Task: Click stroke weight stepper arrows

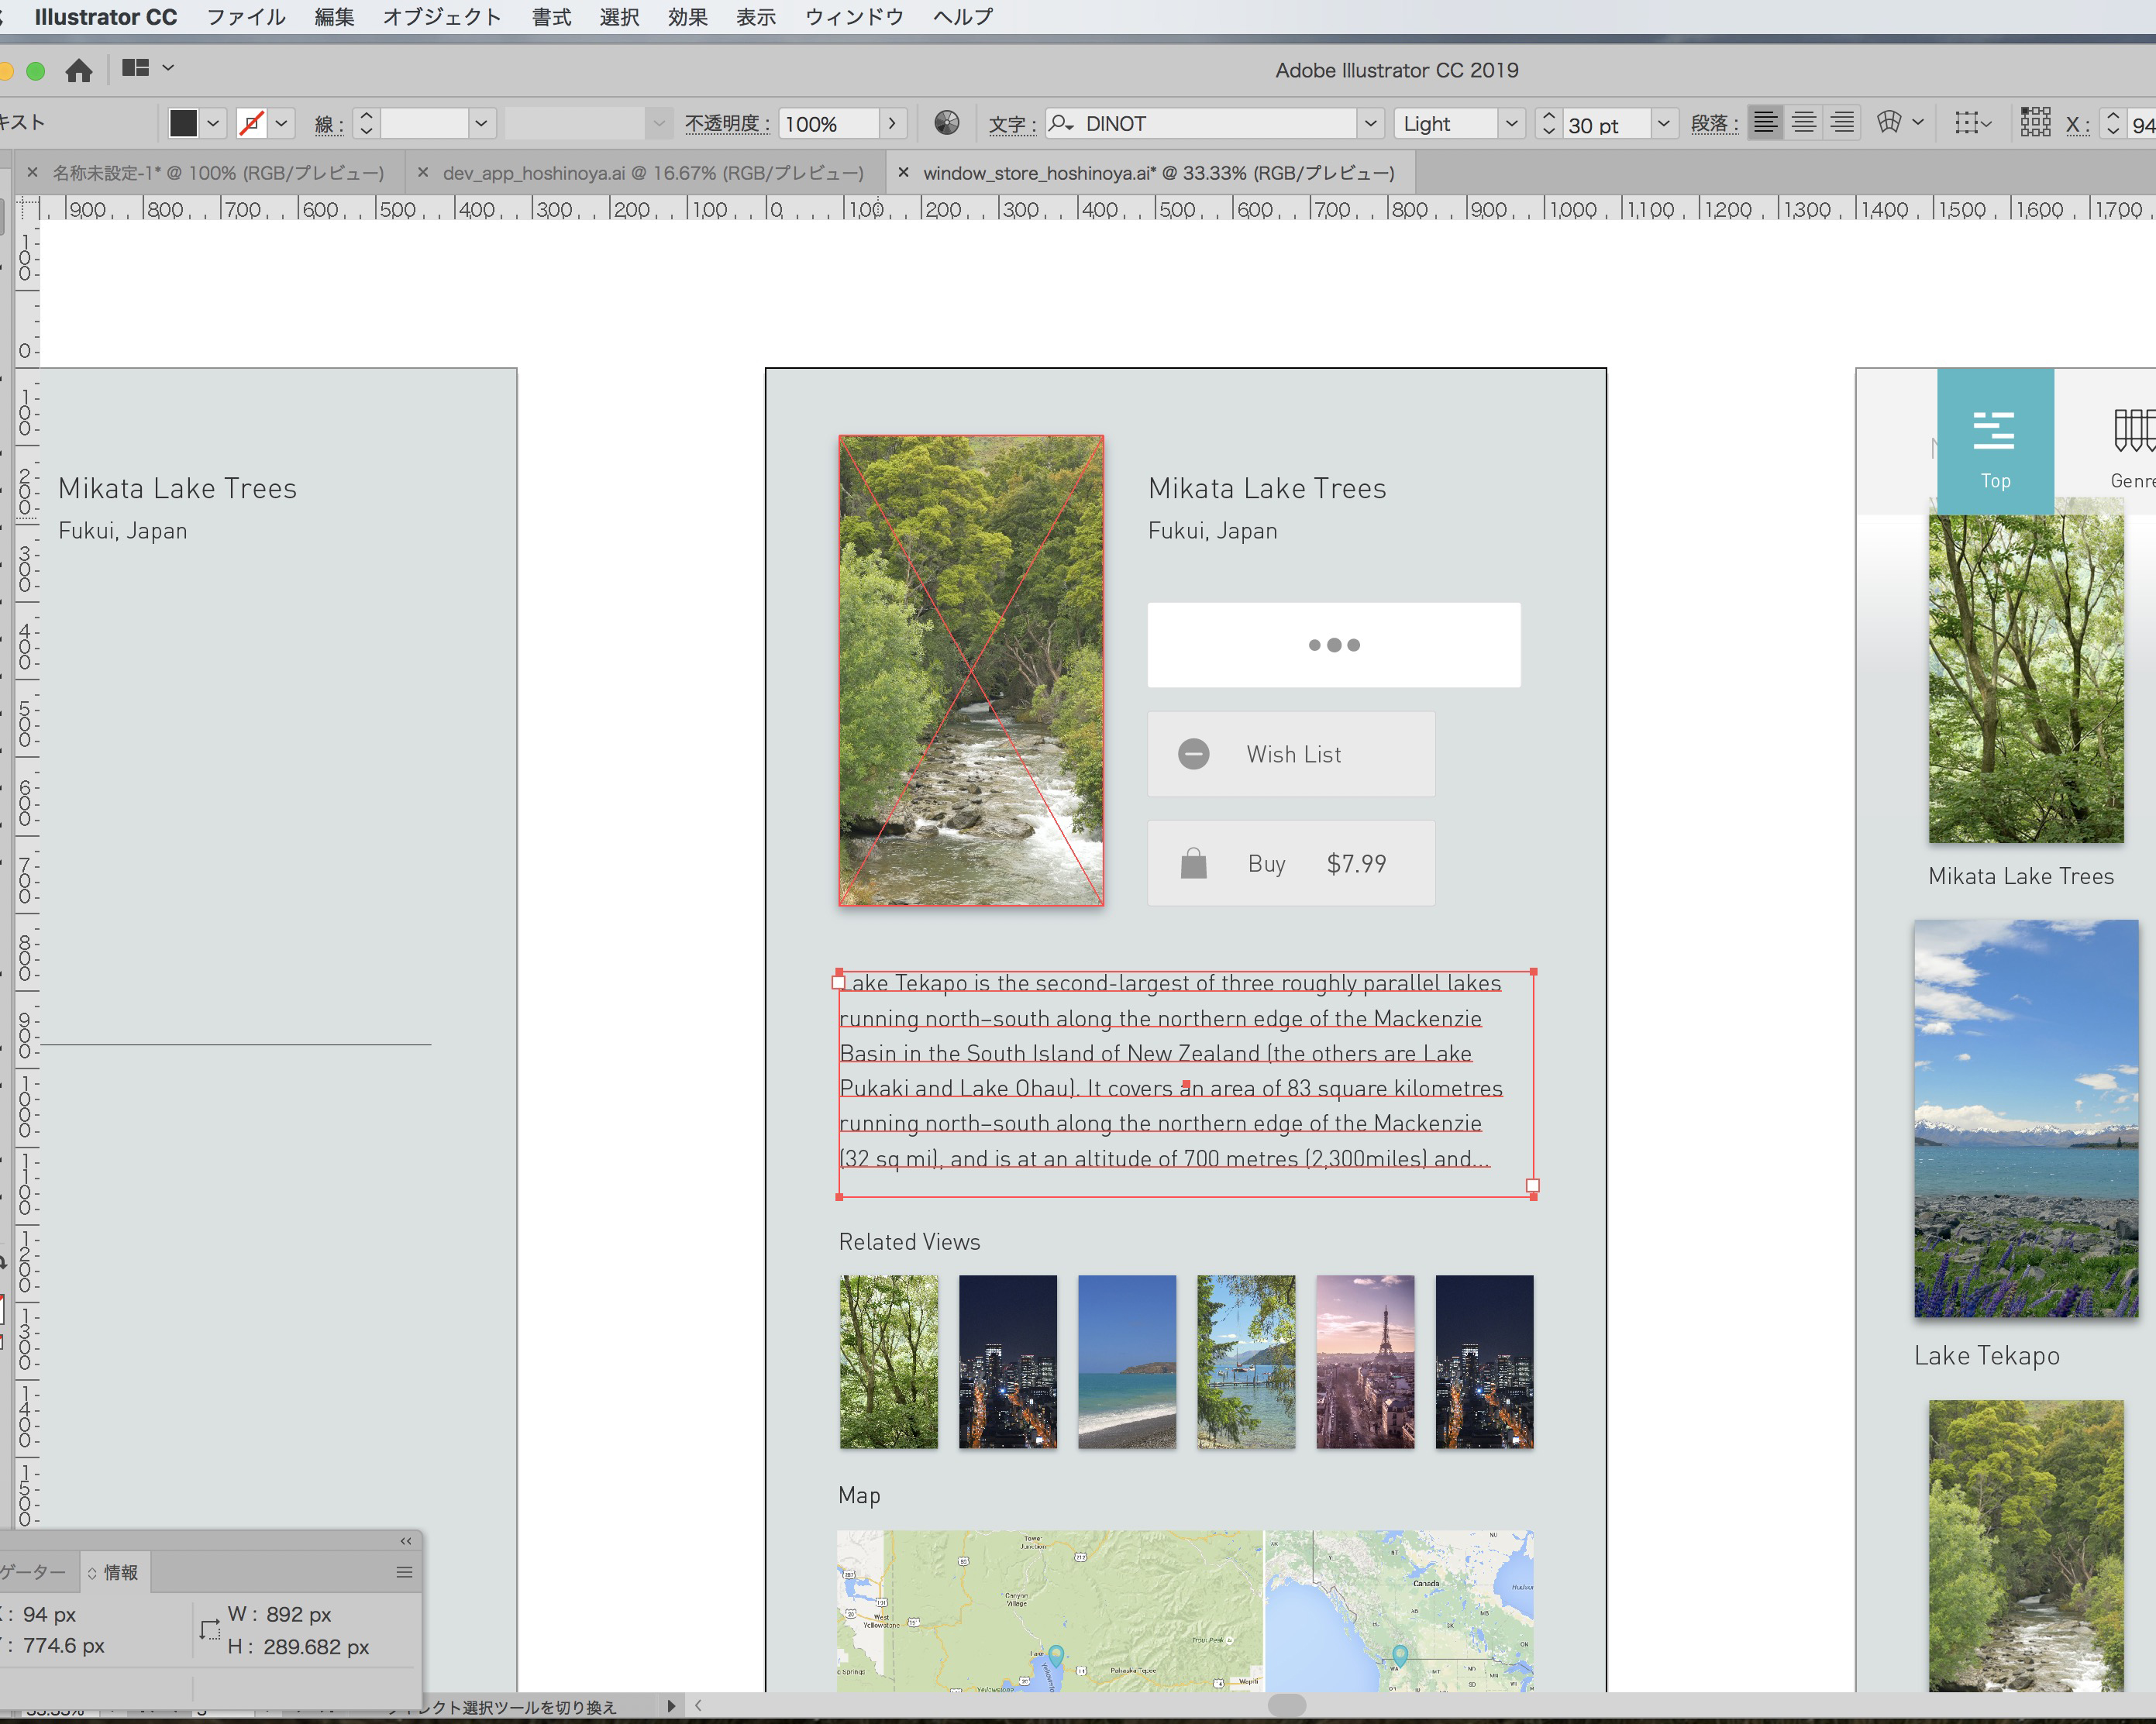Action: pos(366,123)
